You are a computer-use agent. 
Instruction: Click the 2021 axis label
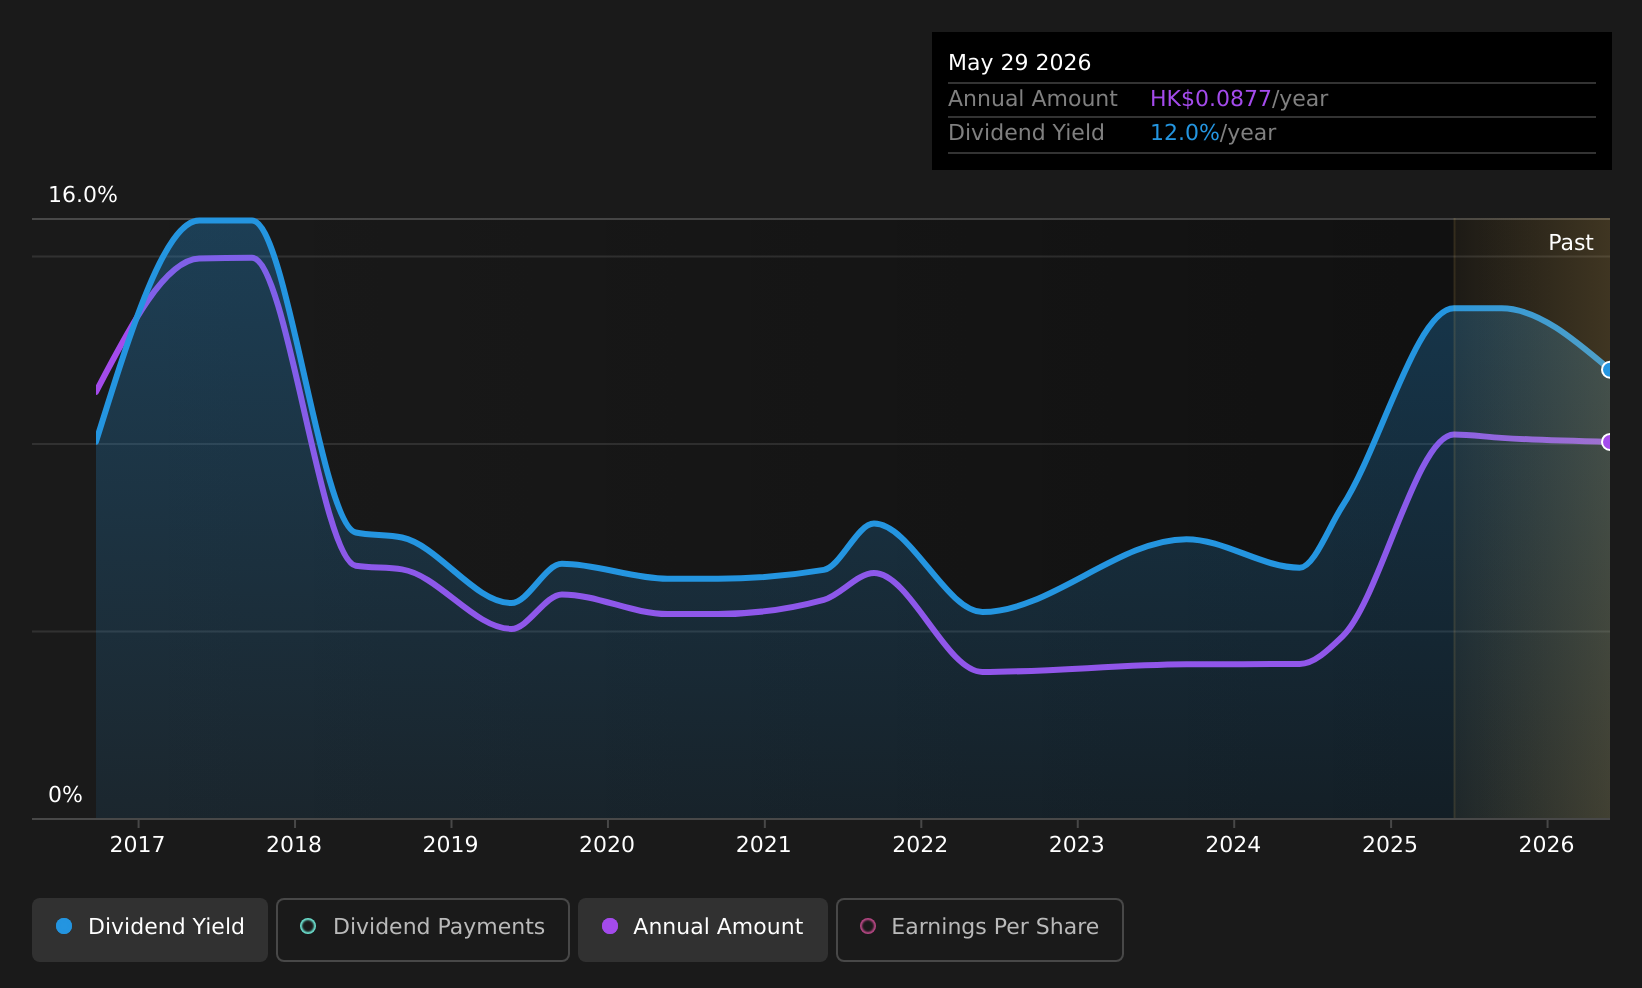pyautogui.click(x=764, y=845)
